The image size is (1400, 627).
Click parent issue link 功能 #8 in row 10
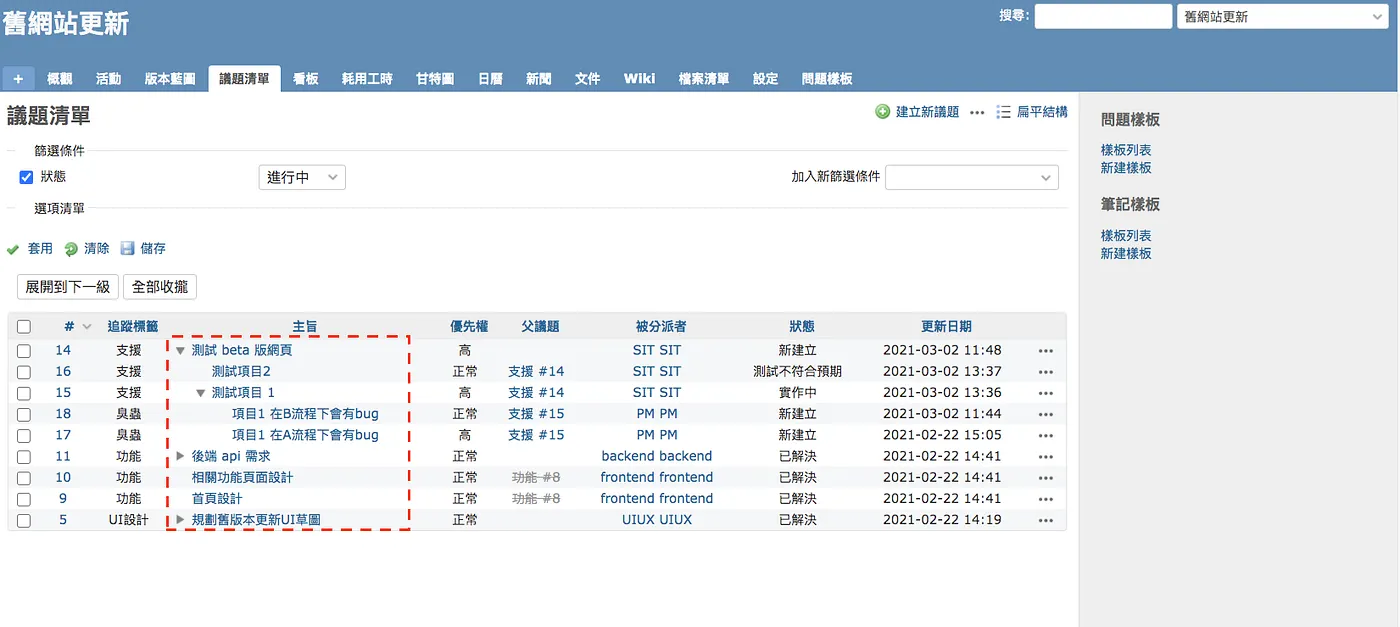coord(536,478)
